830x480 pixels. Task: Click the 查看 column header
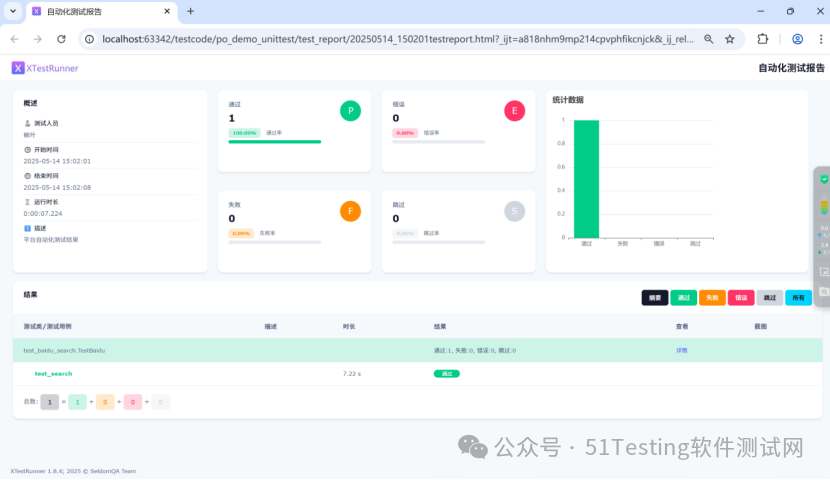(682, 327)
